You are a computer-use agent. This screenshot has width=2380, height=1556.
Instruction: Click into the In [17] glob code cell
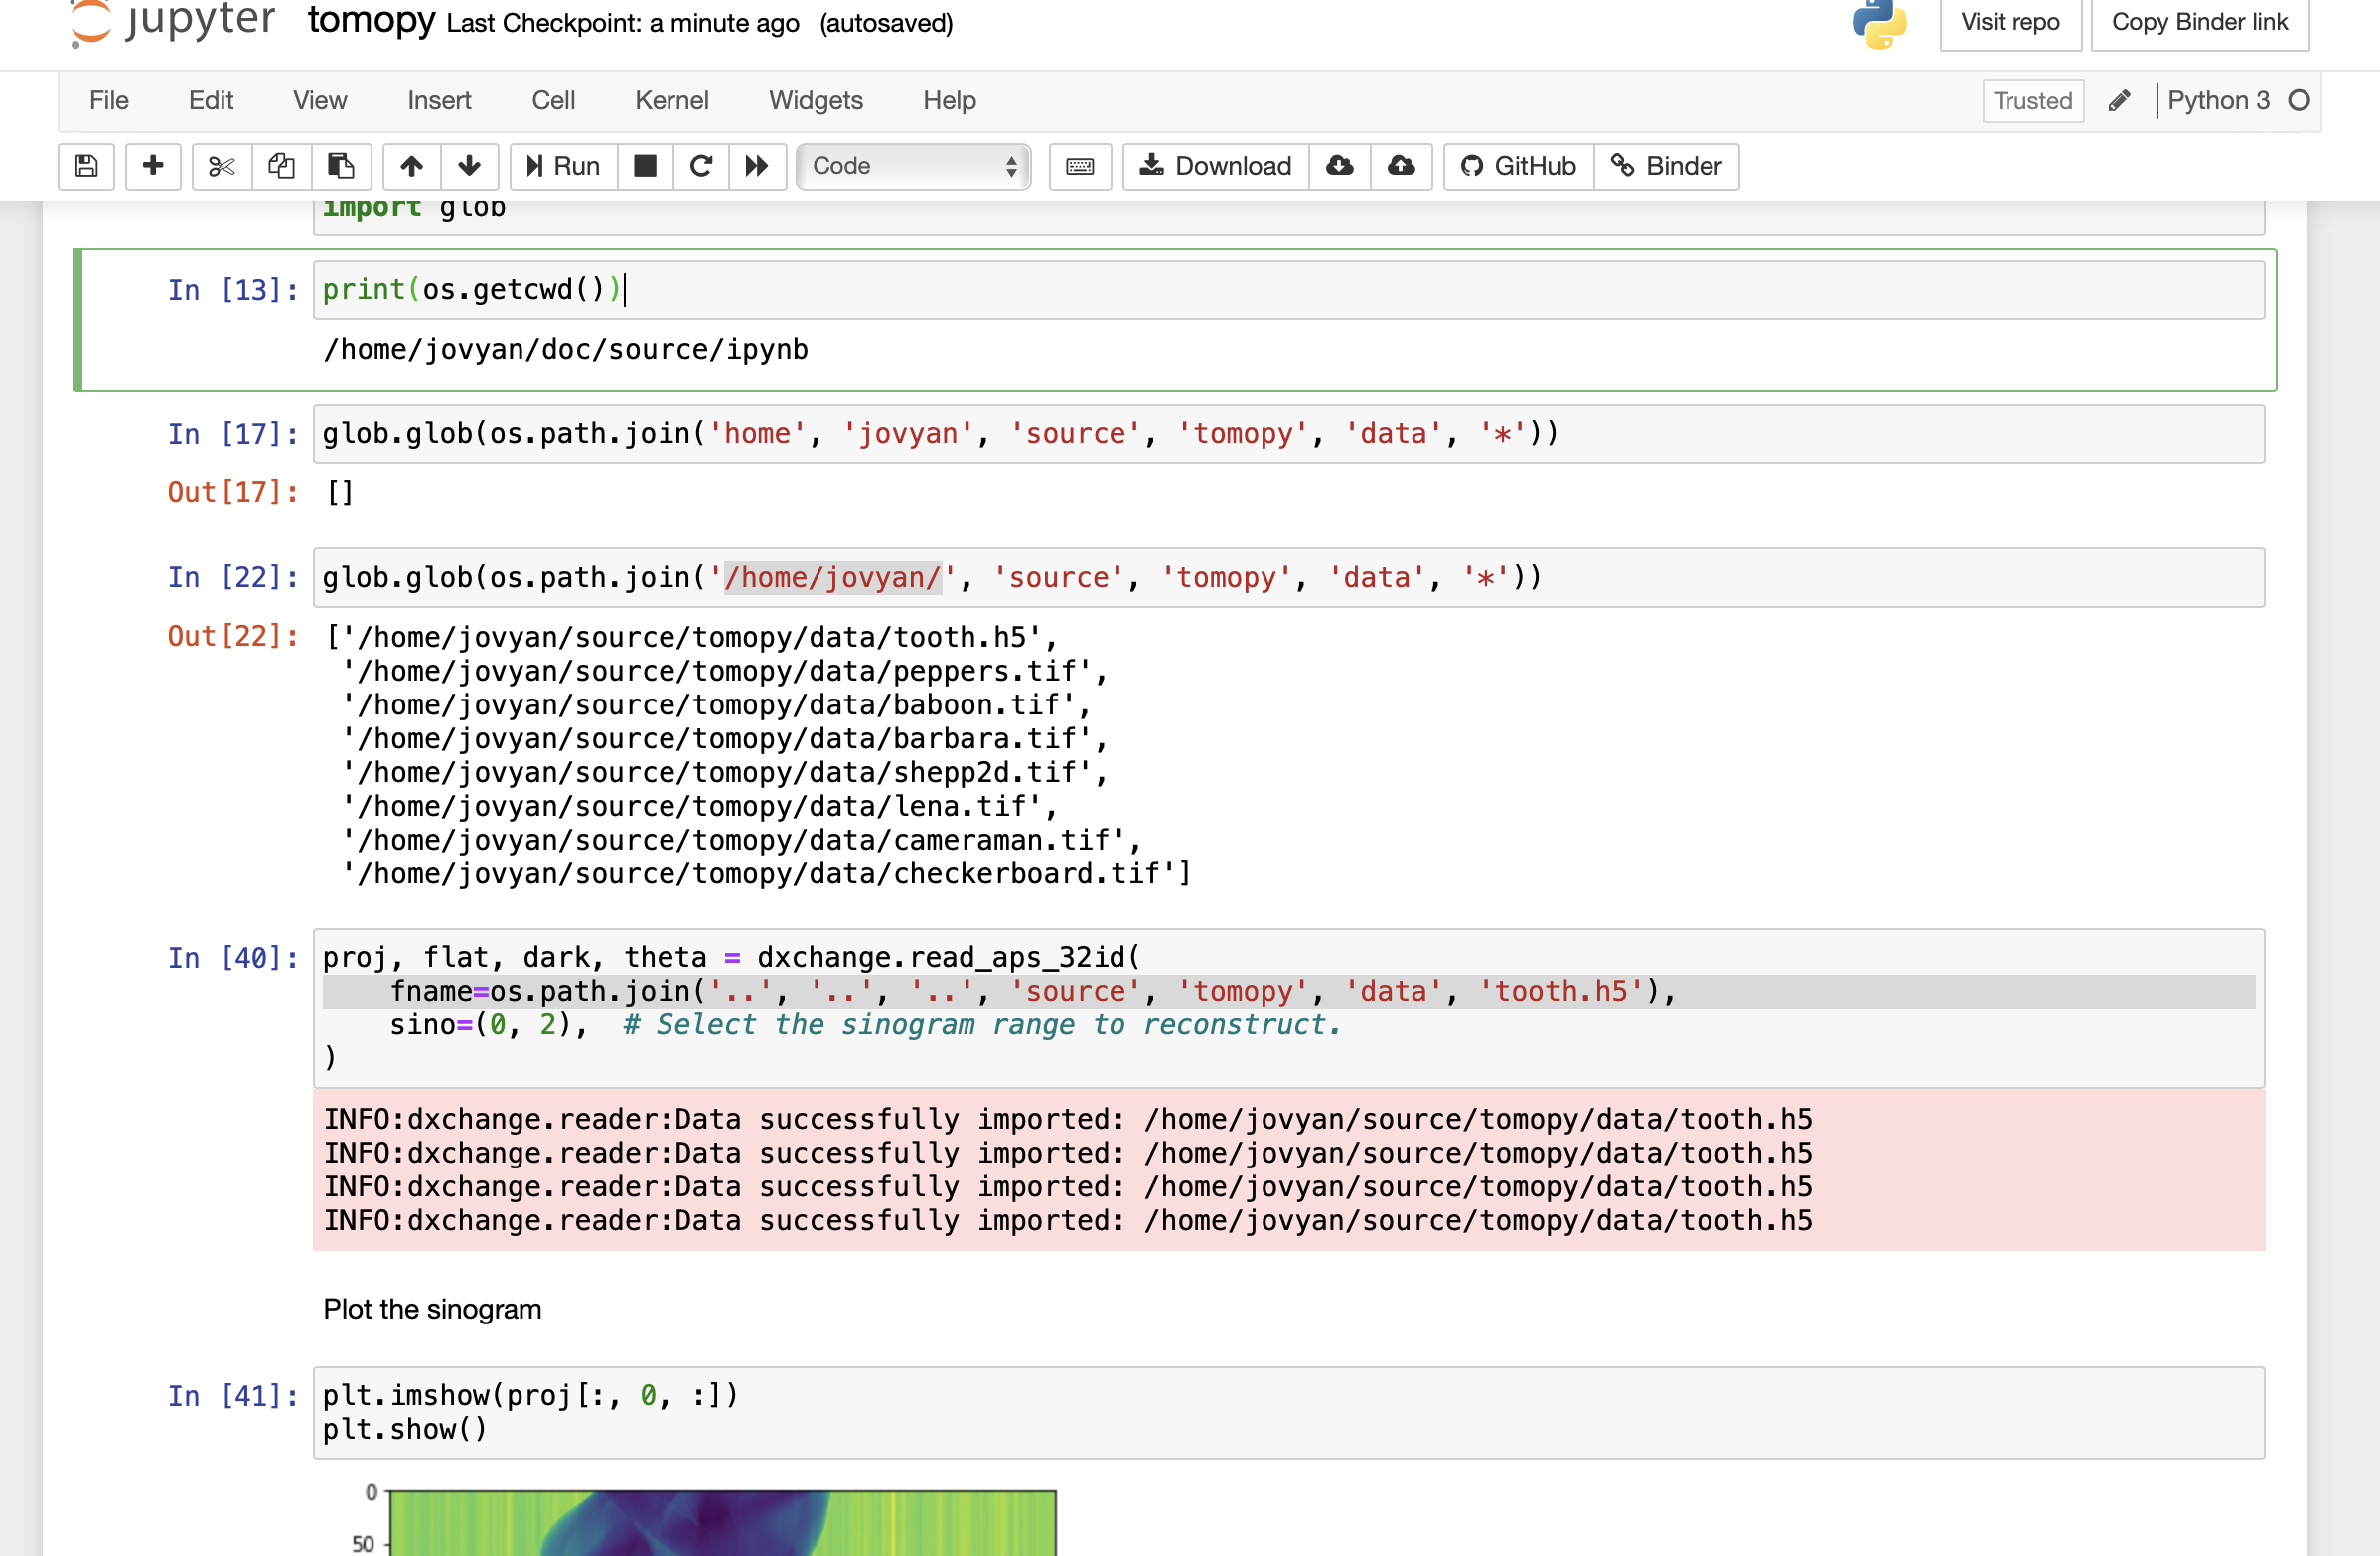click(x=1288, y=434)
